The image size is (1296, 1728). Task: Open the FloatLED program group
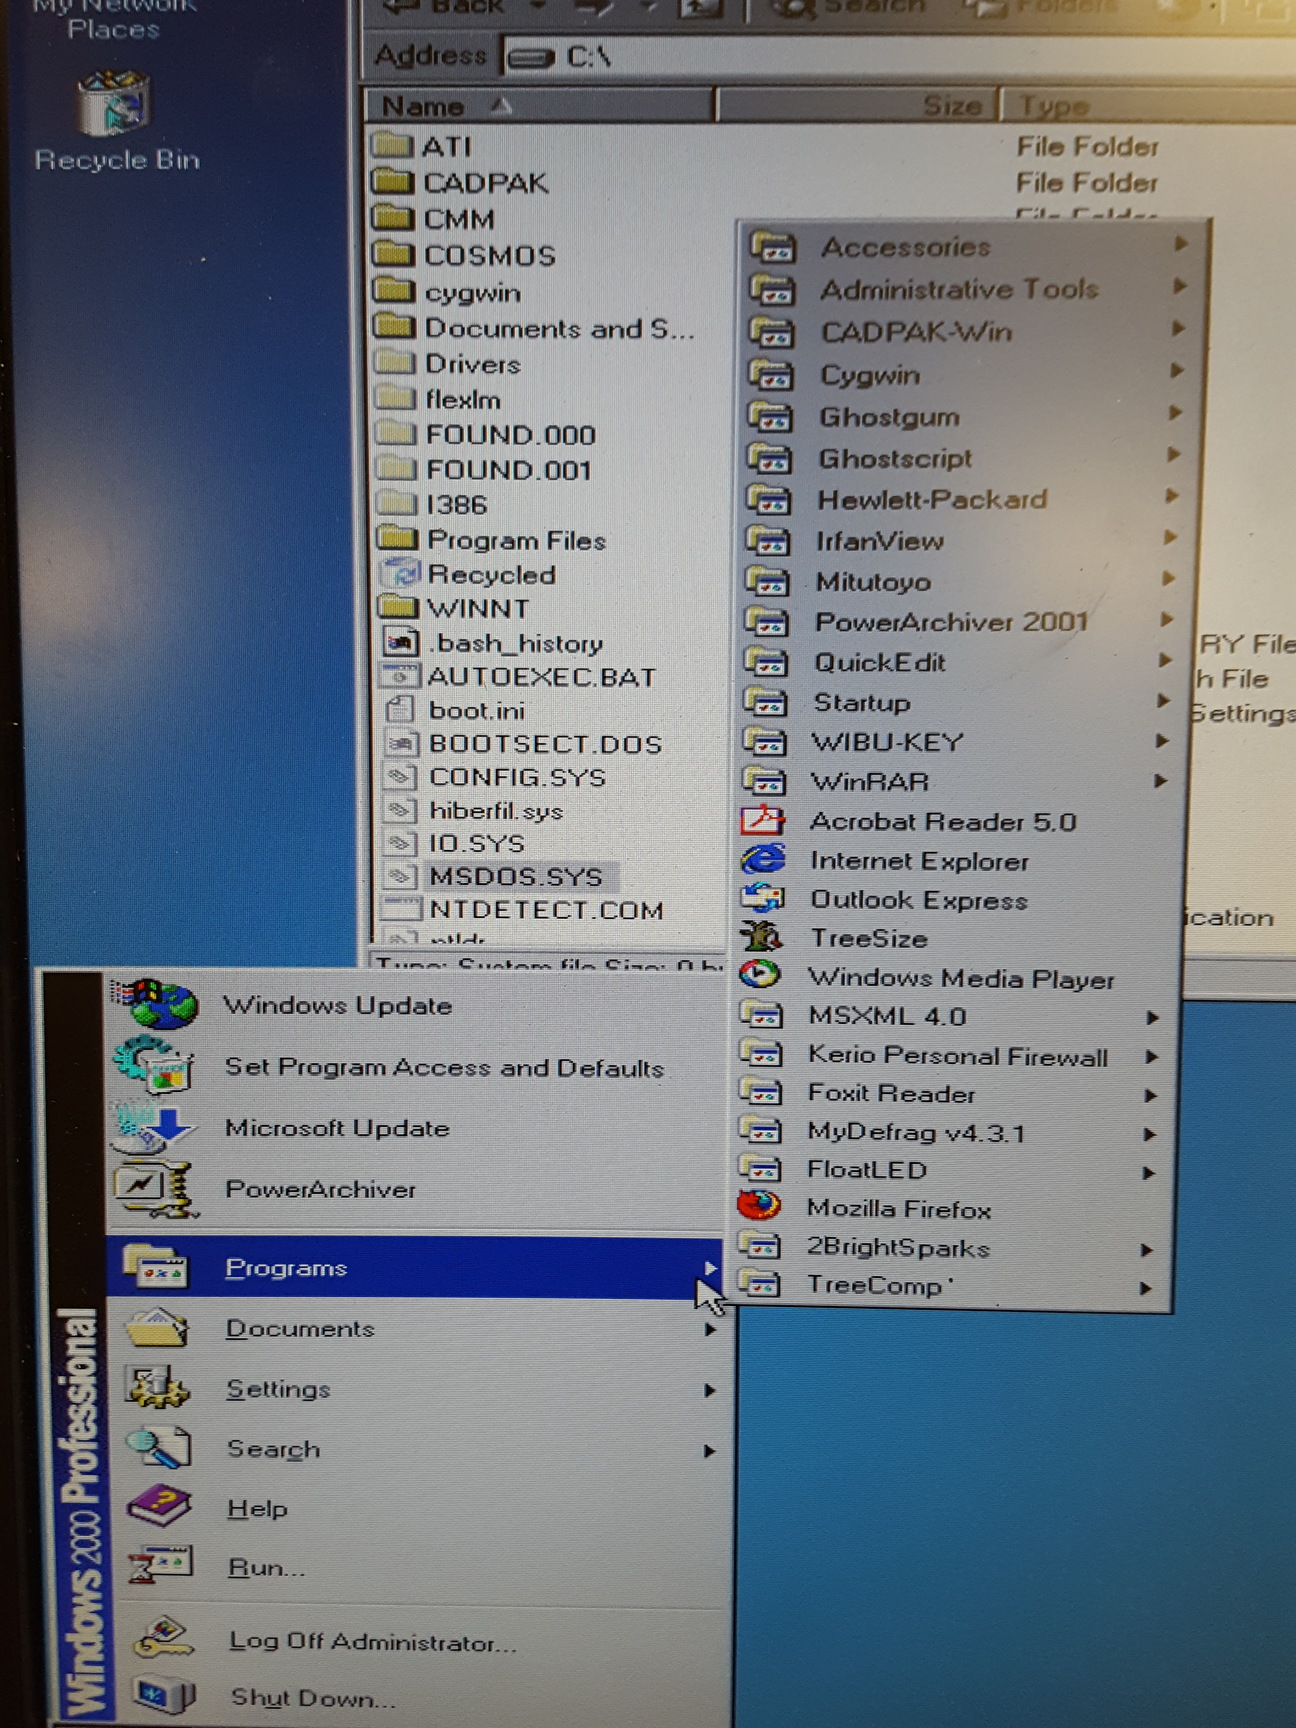click(953, 1170)
